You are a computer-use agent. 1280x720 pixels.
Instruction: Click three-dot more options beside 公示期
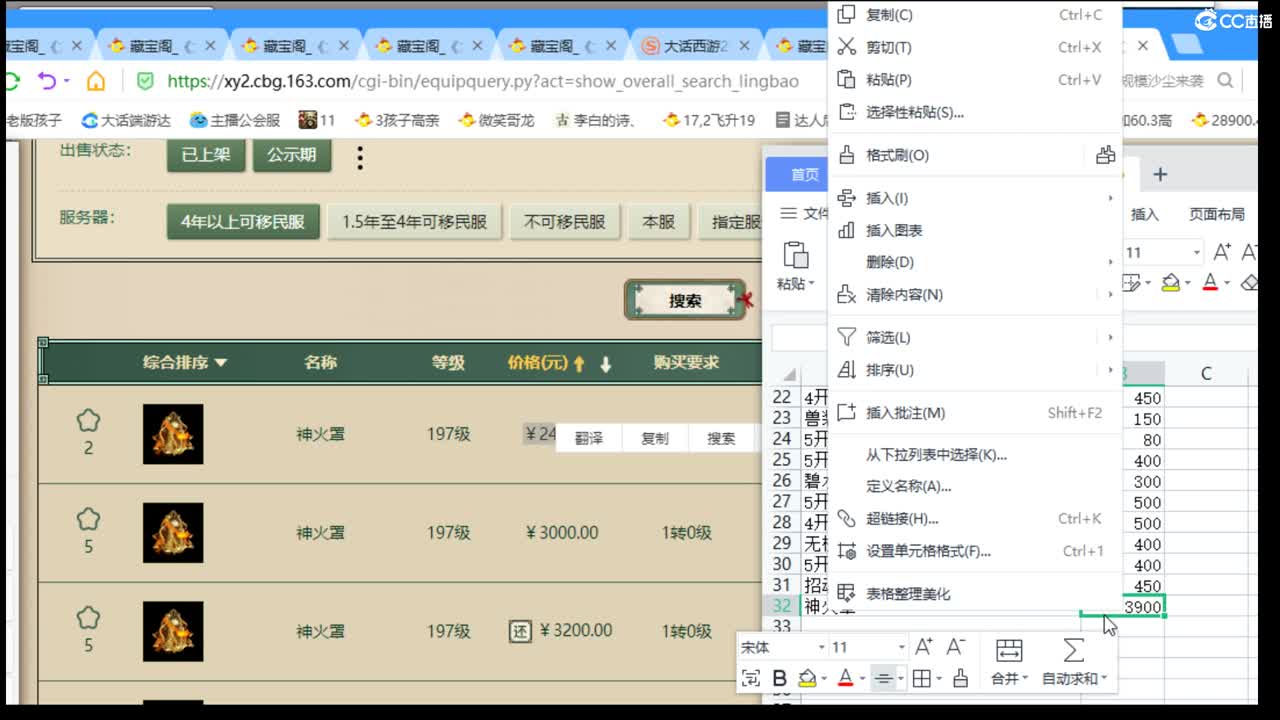tap(360, 156)
